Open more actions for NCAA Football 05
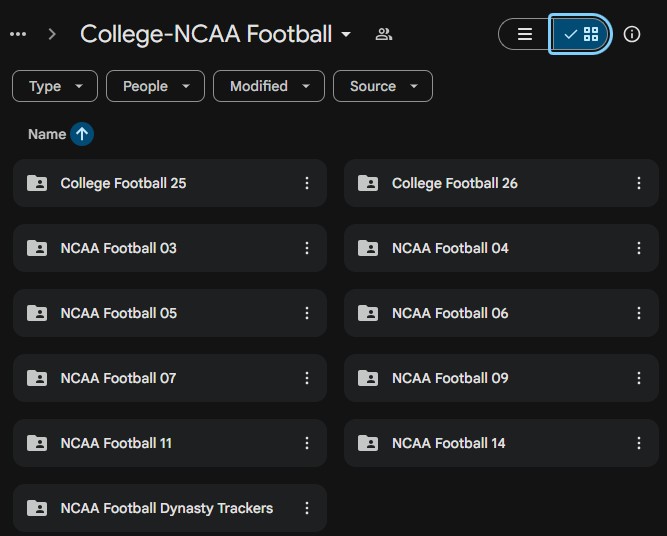 click(307, 313)
